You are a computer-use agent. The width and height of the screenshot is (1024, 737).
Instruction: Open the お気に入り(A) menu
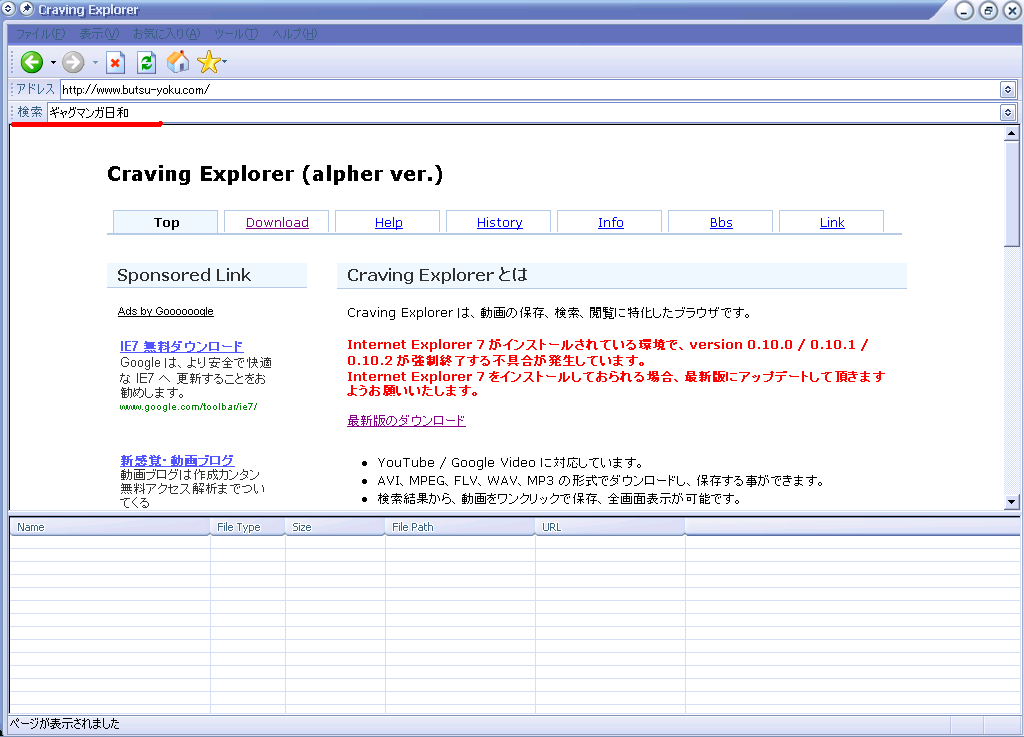tap(167, 34)
